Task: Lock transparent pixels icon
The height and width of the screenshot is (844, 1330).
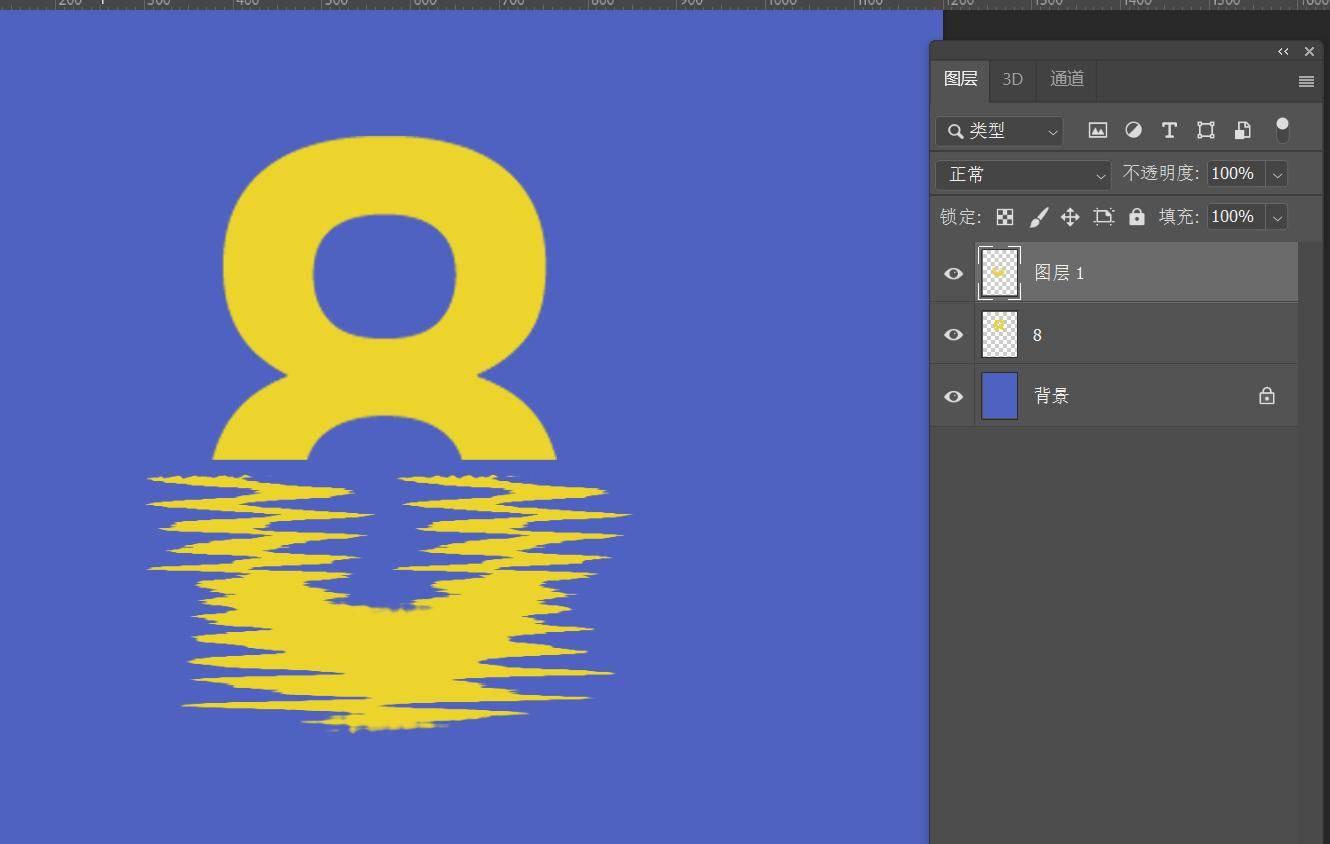Action: pos(1005,217)
